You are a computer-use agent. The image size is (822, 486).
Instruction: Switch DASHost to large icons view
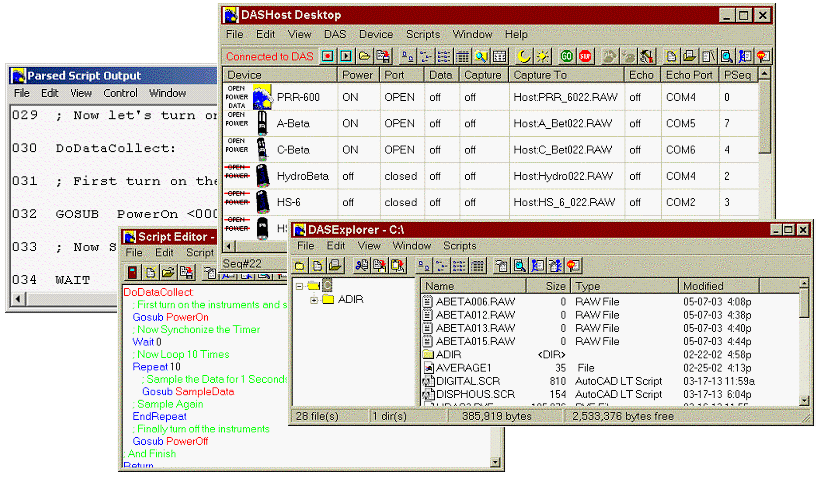tap(407, 56)
